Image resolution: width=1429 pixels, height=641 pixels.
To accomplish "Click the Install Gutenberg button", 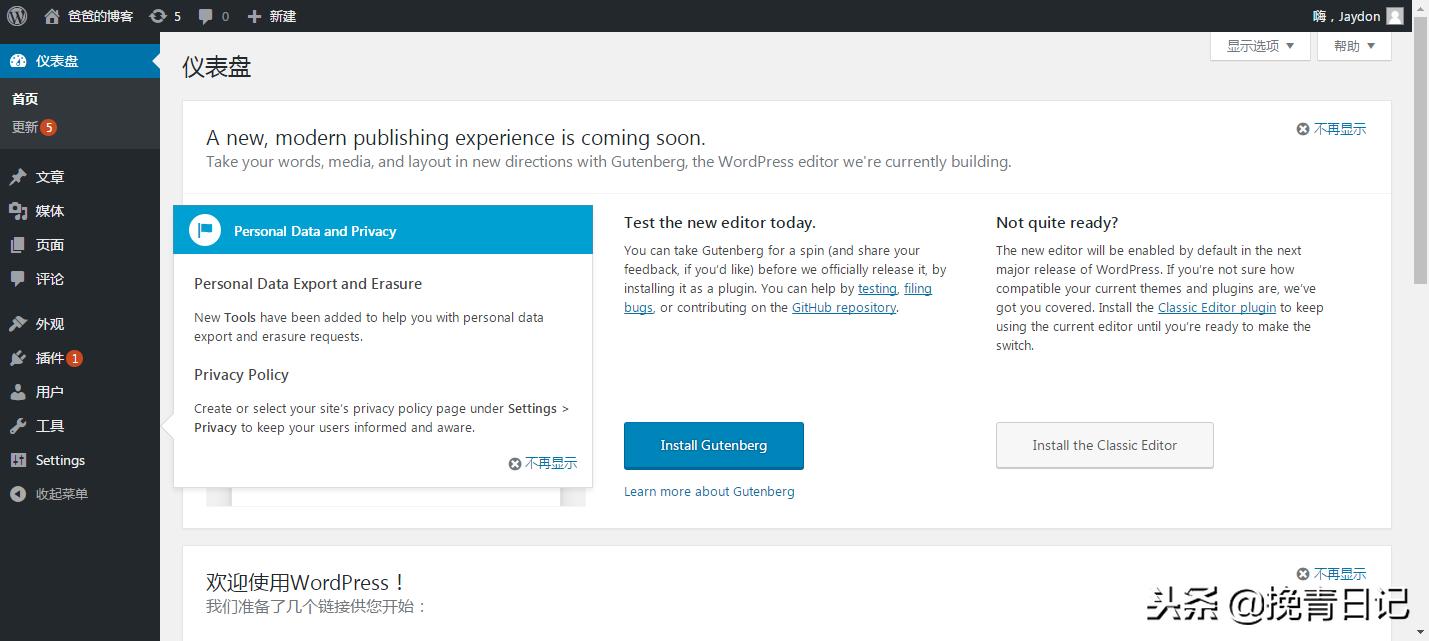I will pyautogui.click(x=713, y=445).
